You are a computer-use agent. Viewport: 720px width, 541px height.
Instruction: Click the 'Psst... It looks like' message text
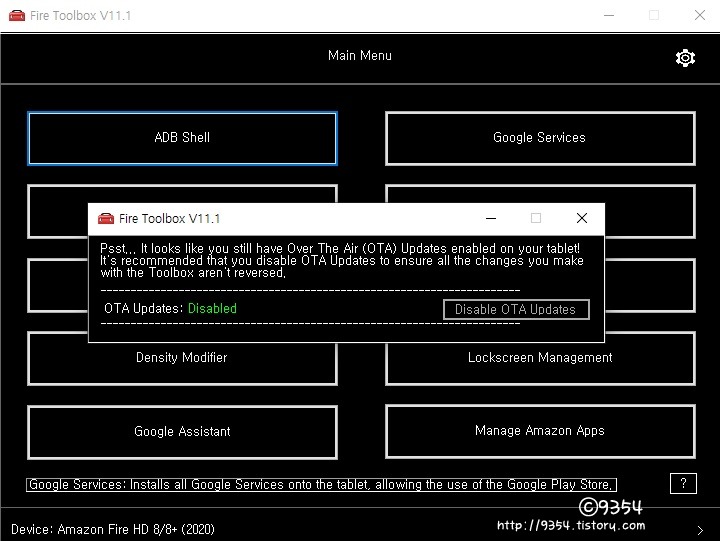coord(342,260)
